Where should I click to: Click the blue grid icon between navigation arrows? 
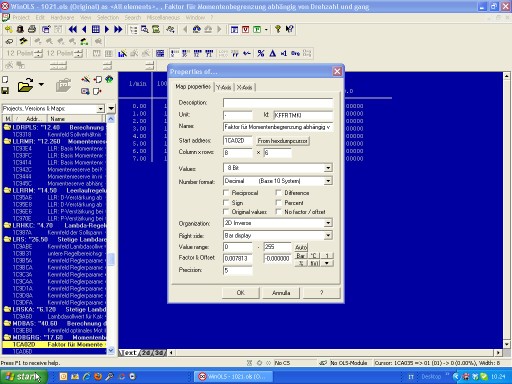click(96, 29)
